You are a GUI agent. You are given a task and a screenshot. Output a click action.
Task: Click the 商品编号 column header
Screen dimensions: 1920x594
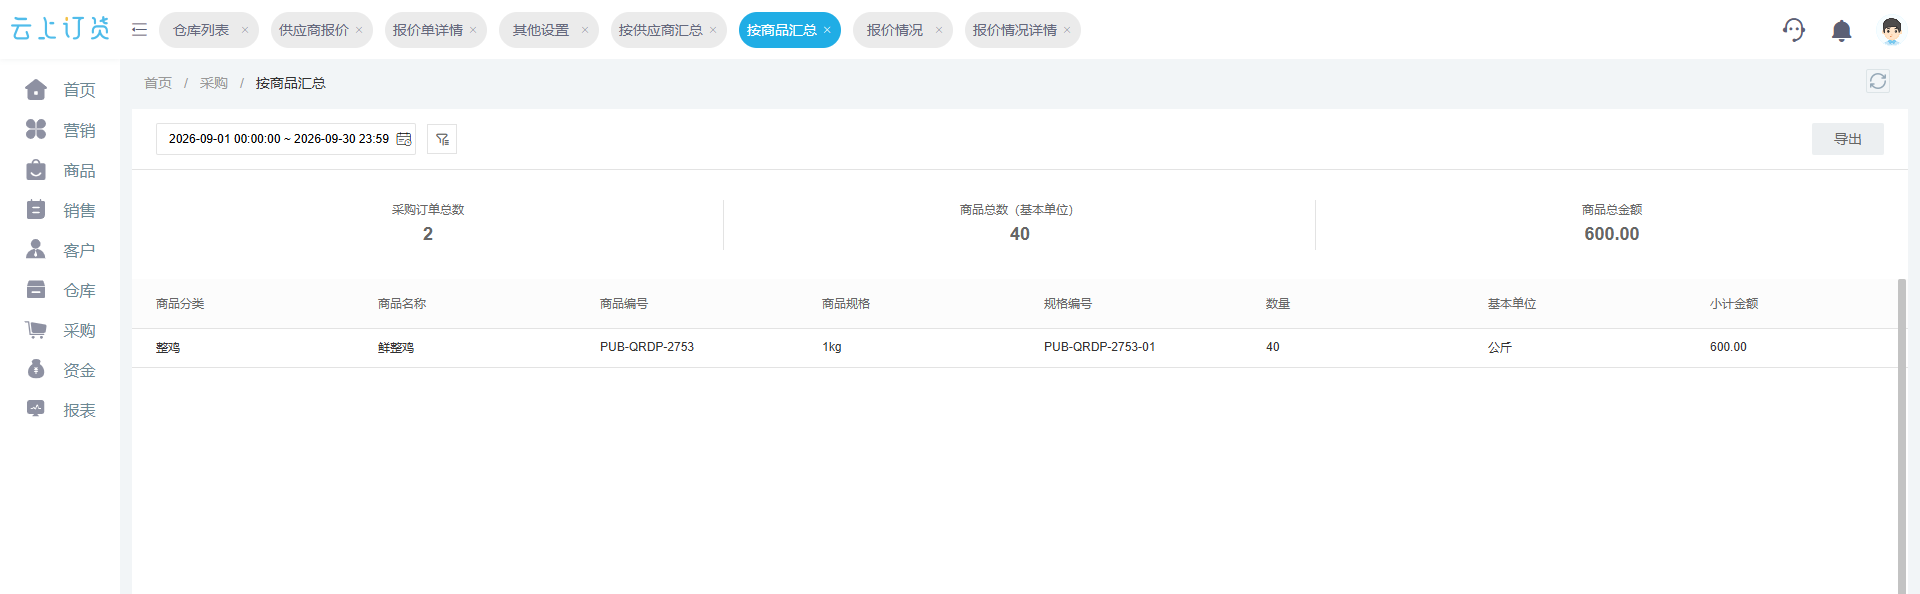click(x=624, y=304)
